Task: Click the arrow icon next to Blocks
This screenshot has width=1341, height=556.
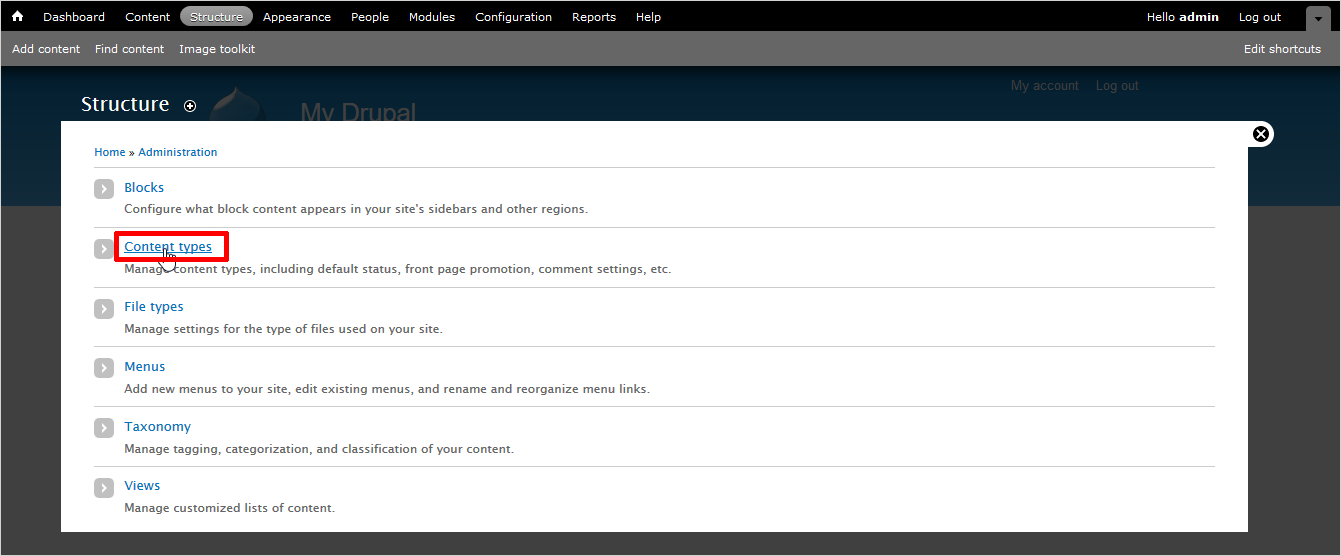Action: [x=104, y=189]
